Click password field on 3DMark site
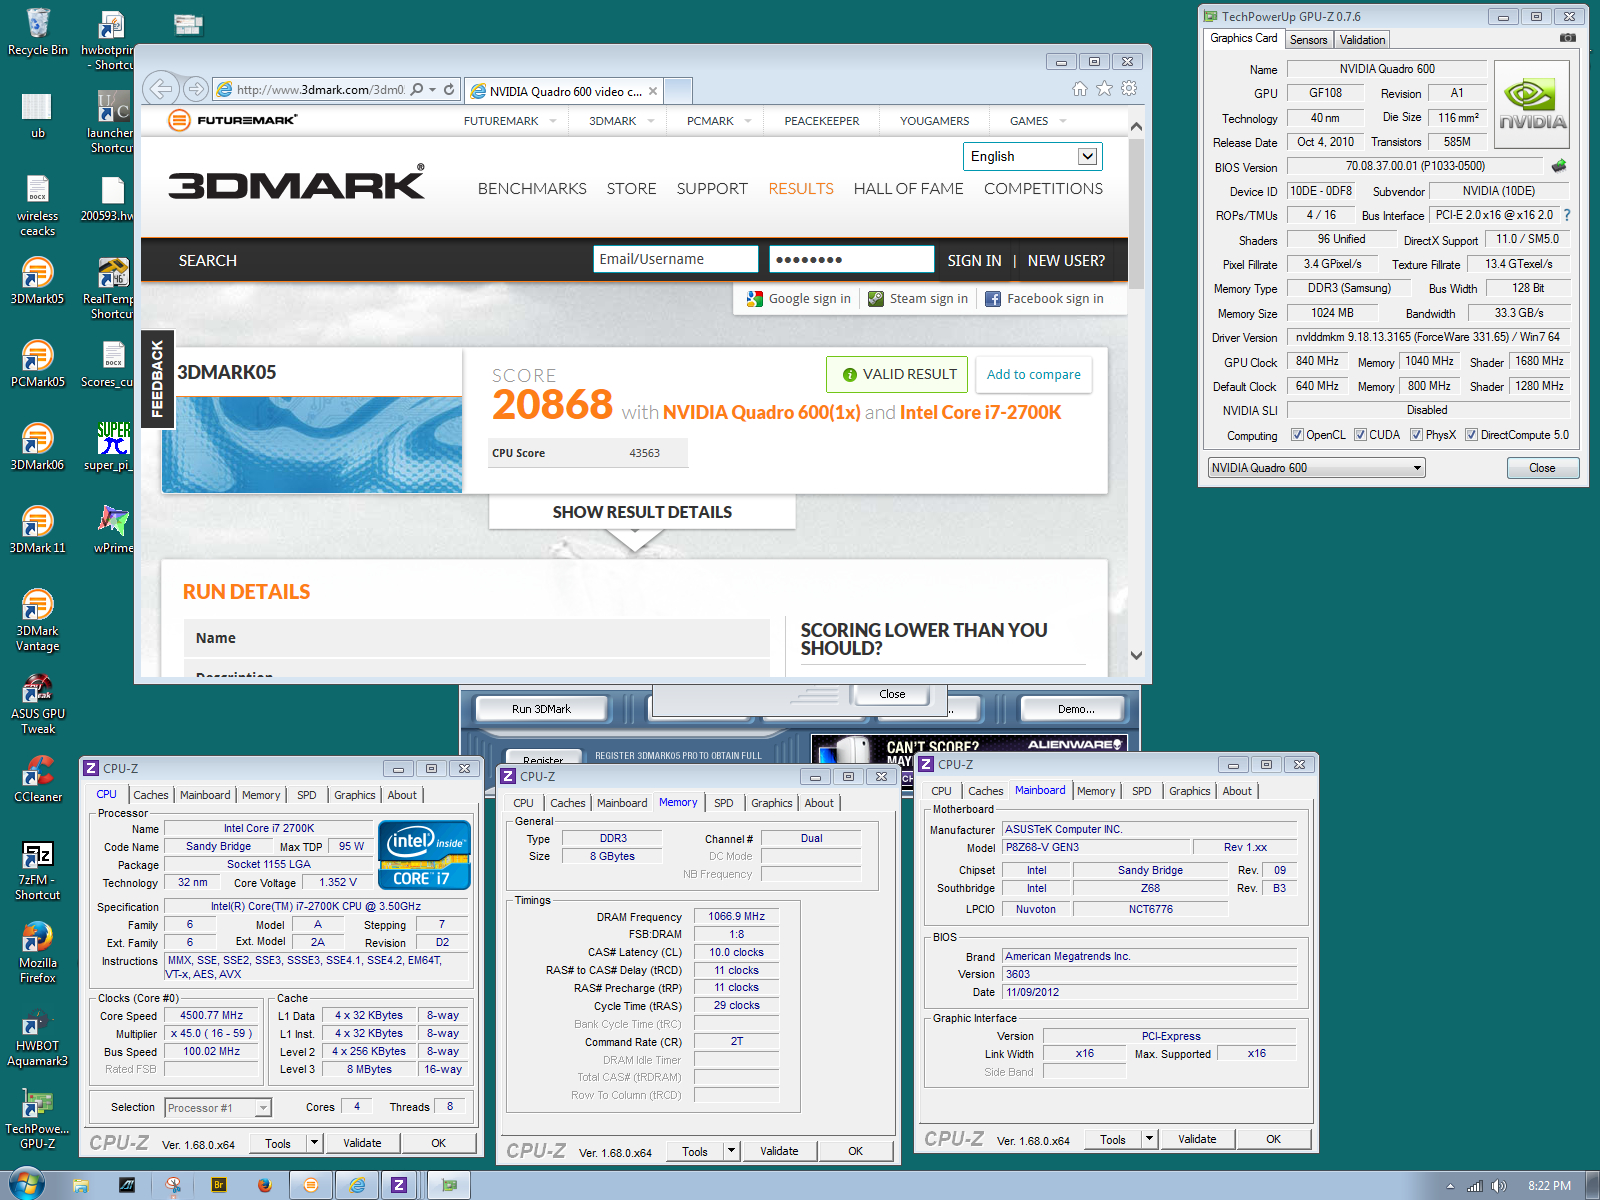Image resolution: width=1600 pixels, height=1200 pixels. (852, 259)
